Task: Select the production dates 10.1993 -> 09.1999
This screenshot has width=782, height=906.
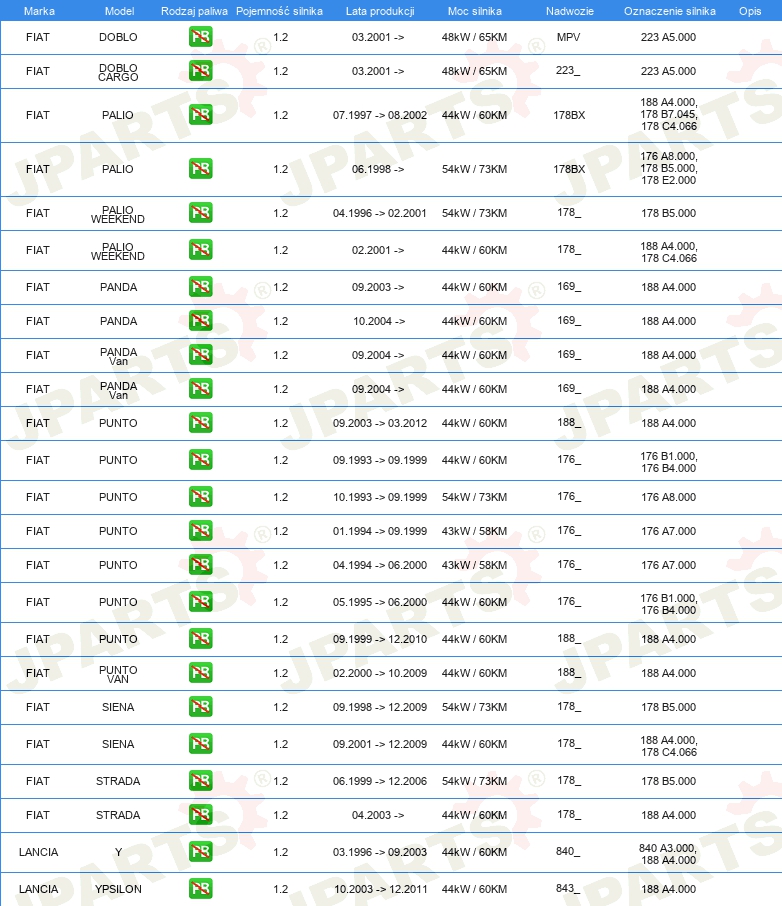Action: [x=380, y=497]
